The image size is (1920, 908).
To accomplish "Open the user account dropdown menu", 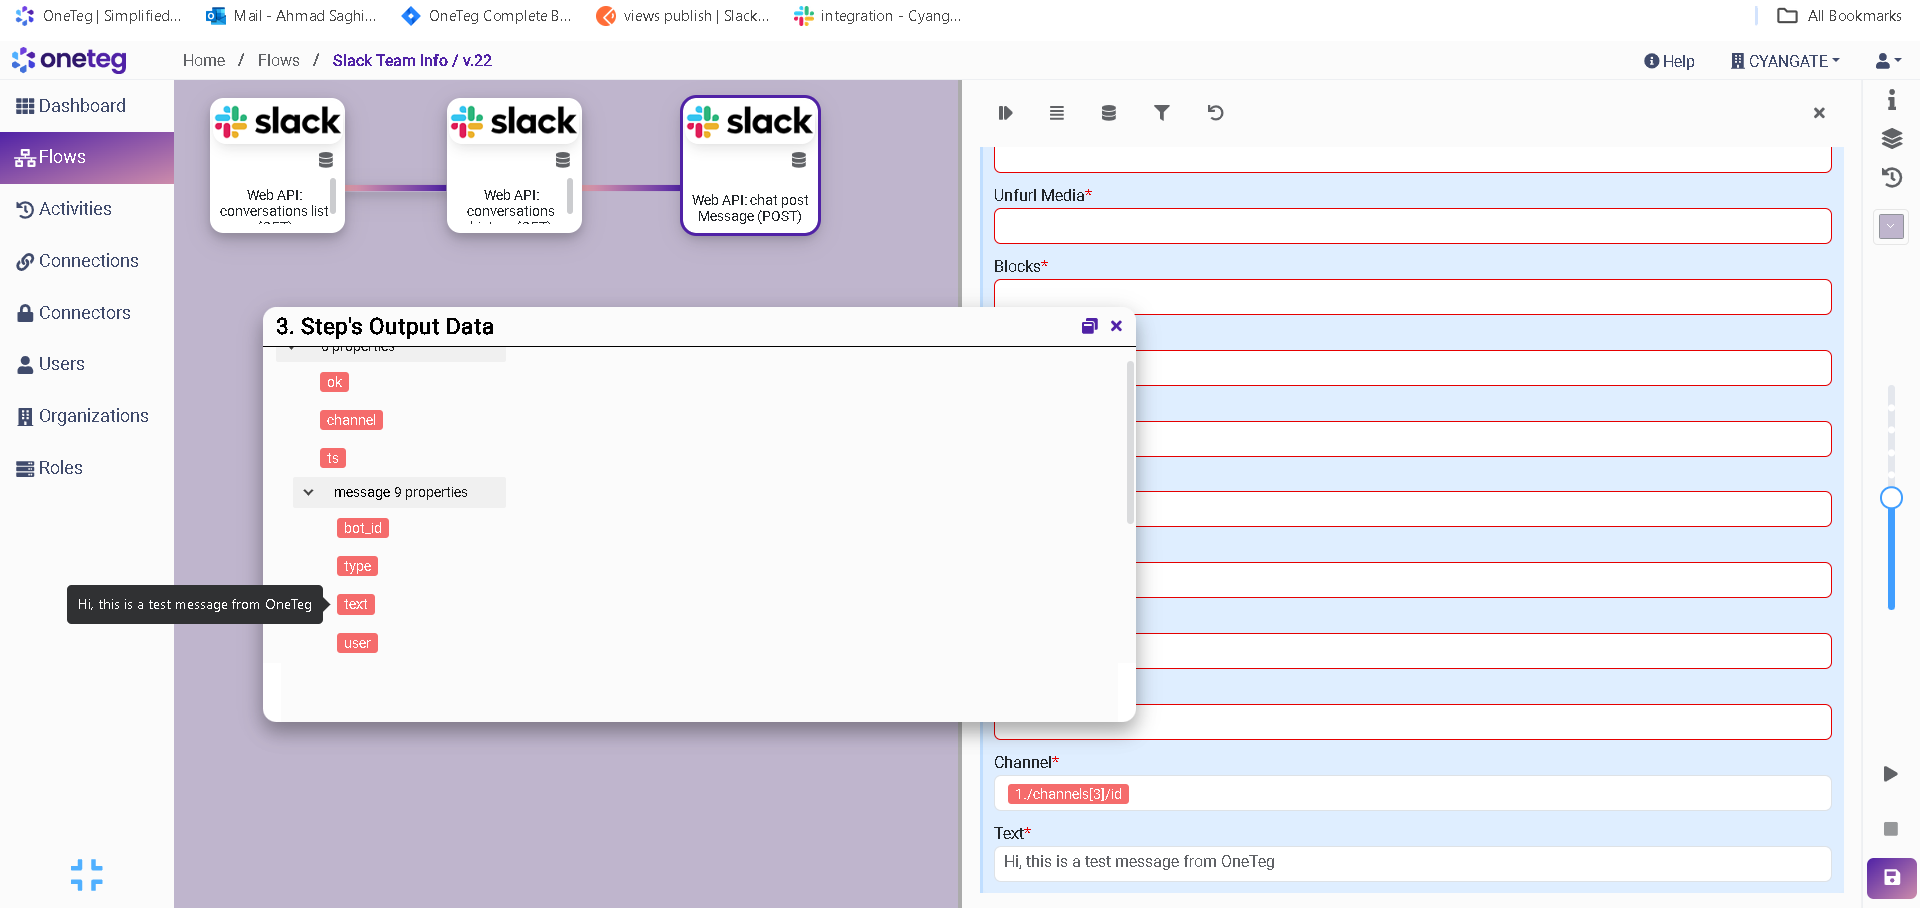I will tap(1888, 61).
